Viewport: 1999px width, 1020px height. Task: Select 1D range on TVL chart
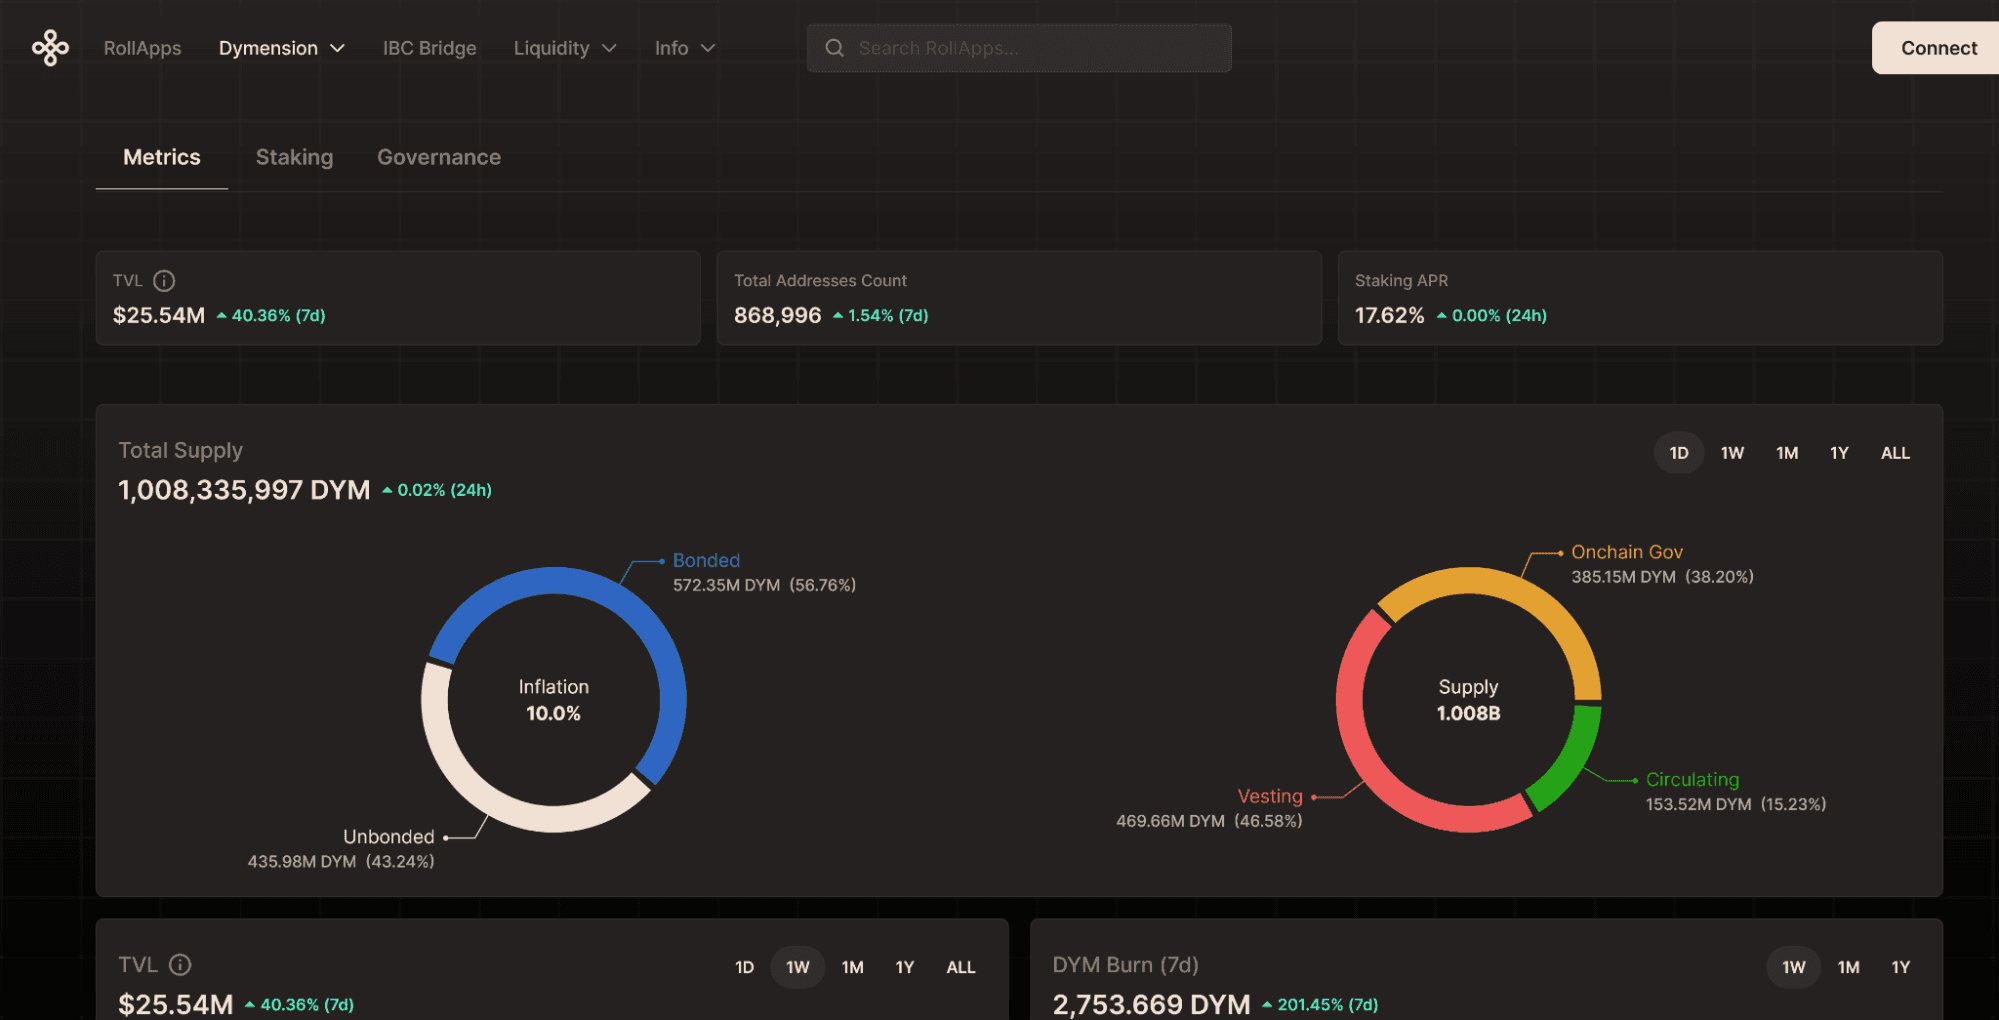pyautogui.click(x=744, y=967)
